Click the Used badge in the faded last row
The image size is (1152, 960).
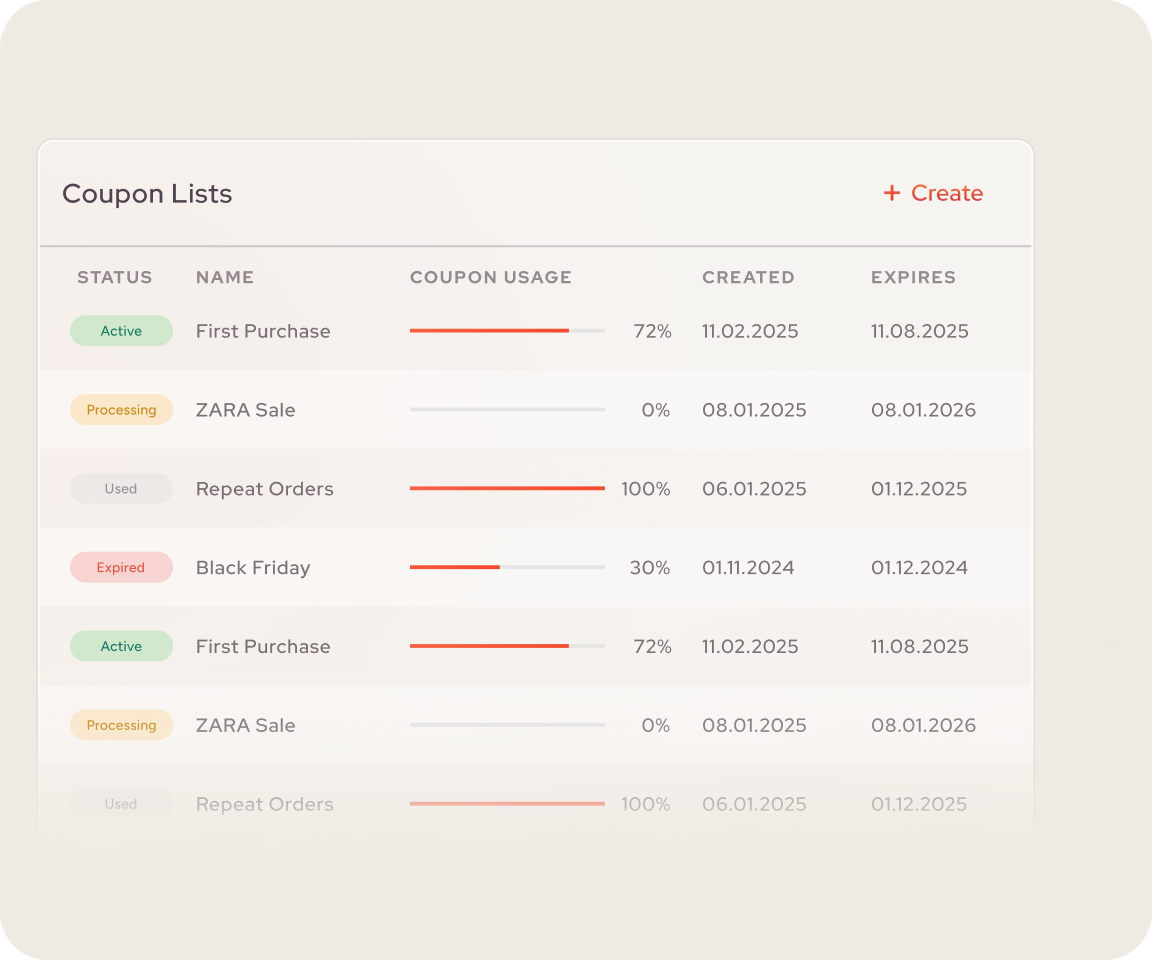(x=121, y=804)
